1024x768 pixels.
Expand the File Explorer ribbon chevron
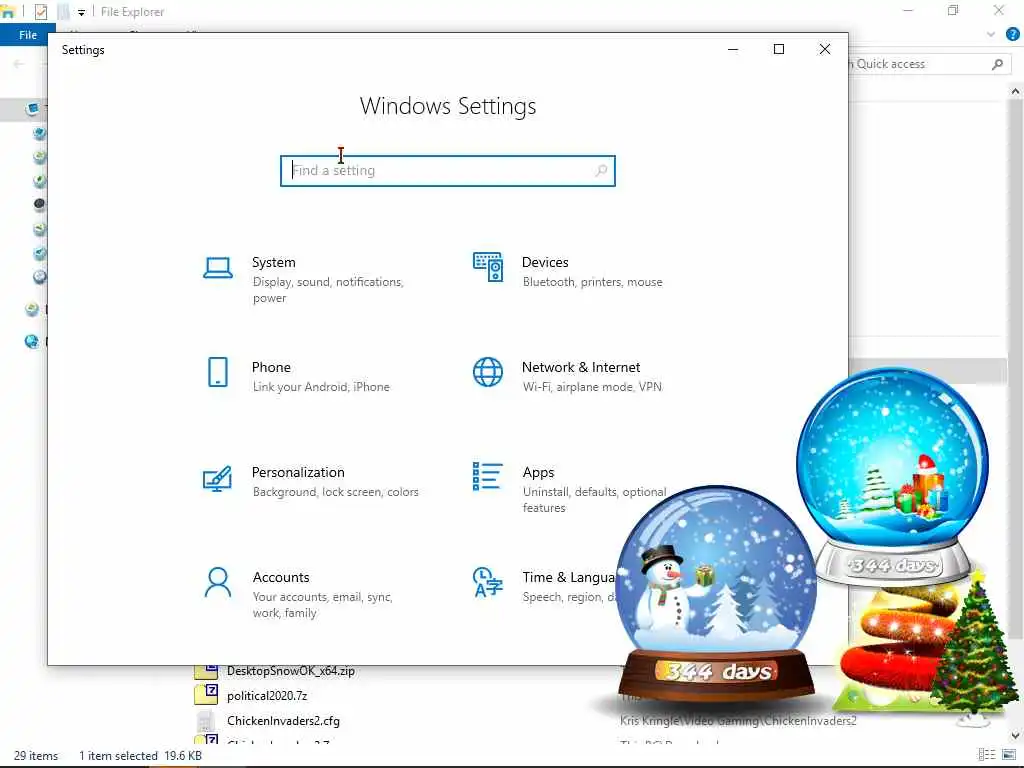click(991, 34)
